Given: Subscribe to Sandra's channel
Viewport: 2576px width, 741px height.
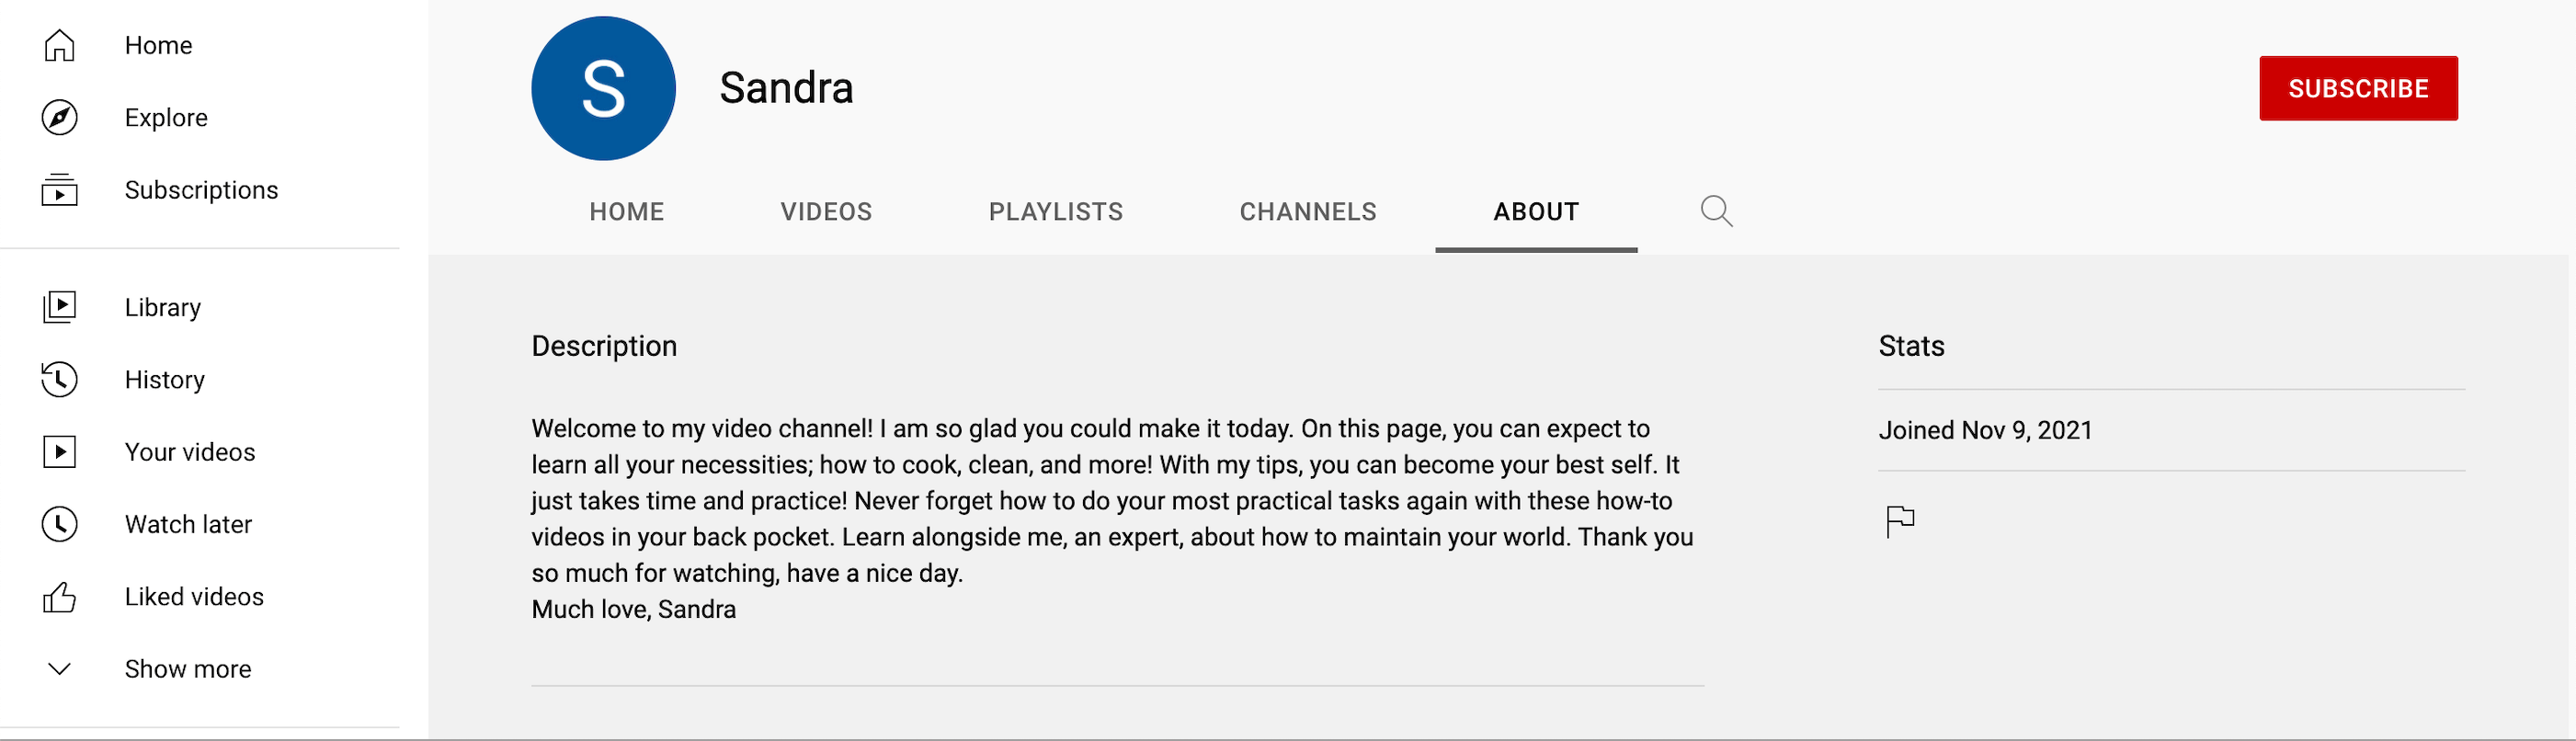Looking at the screenshot, I should [2358, 88].
